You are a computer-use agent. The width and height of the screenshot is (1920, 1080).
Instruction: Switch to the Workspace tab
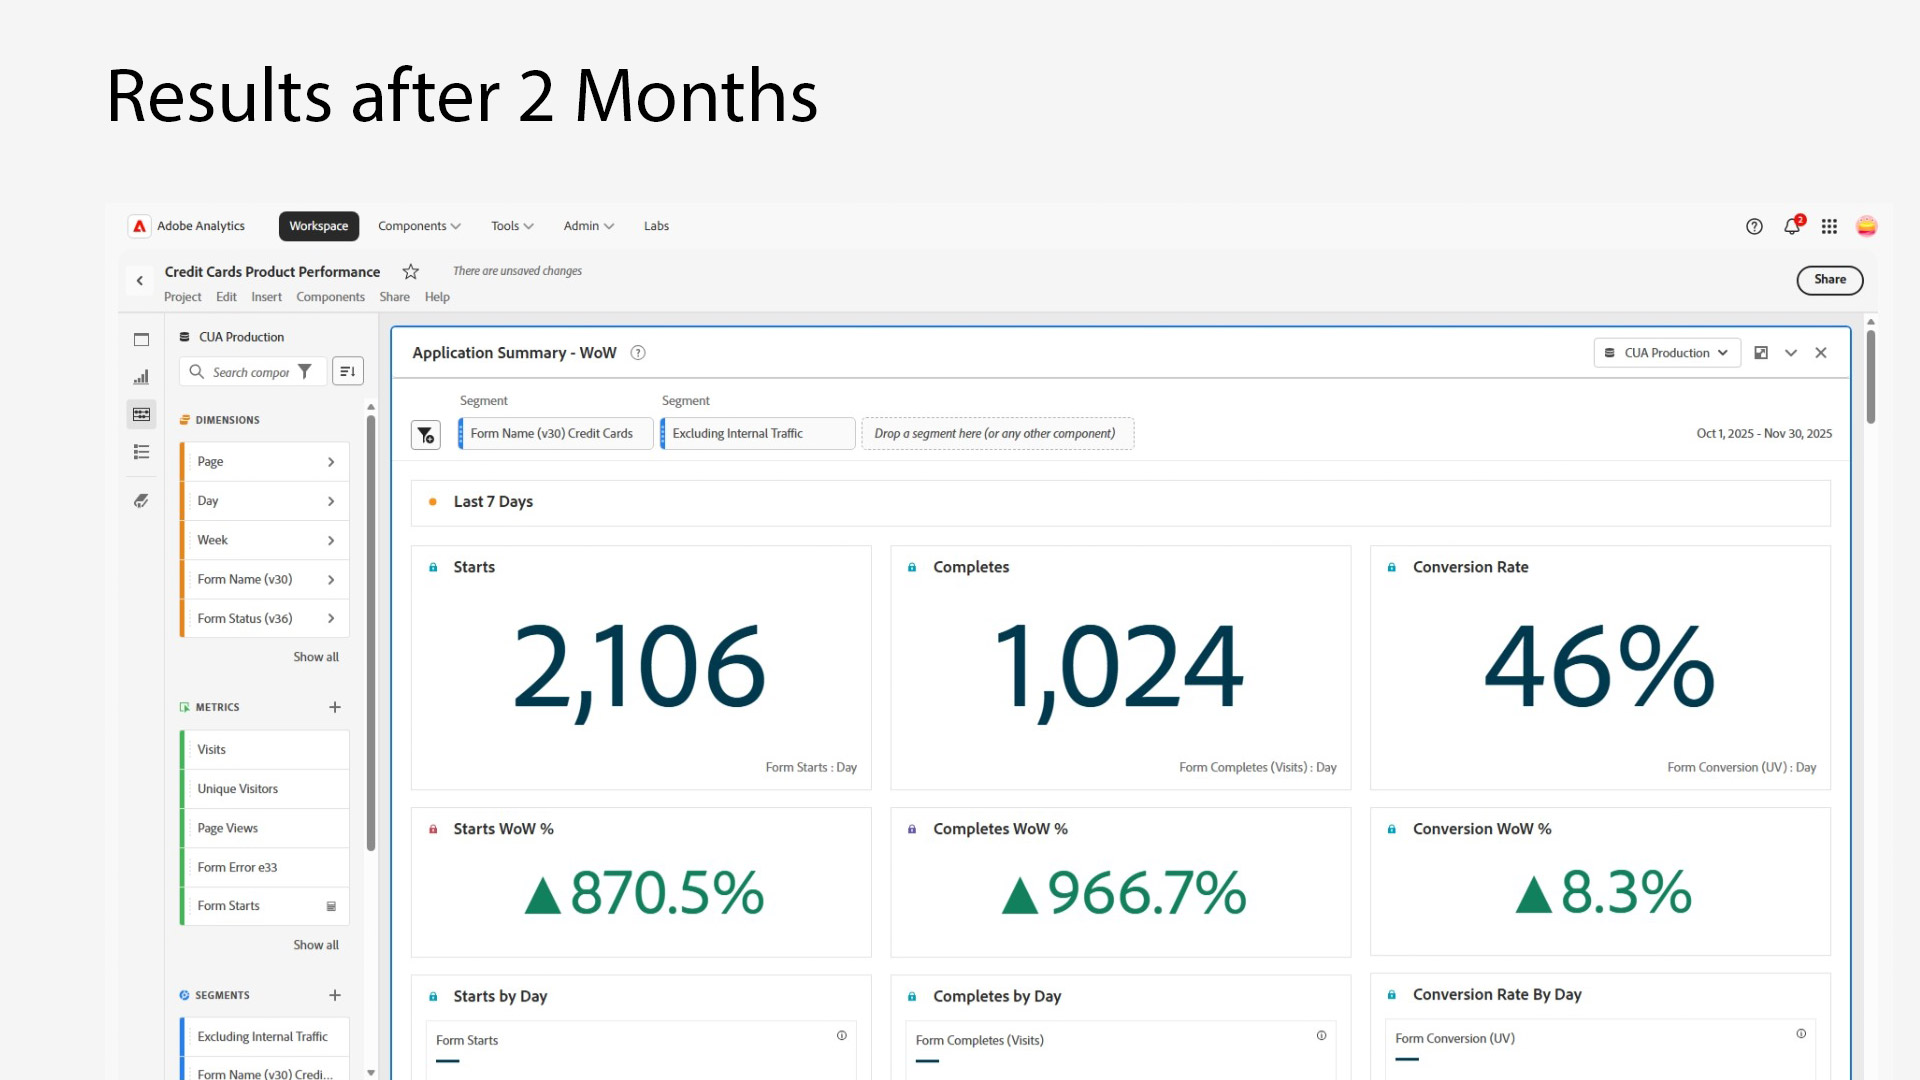click(x=318, y=226)
